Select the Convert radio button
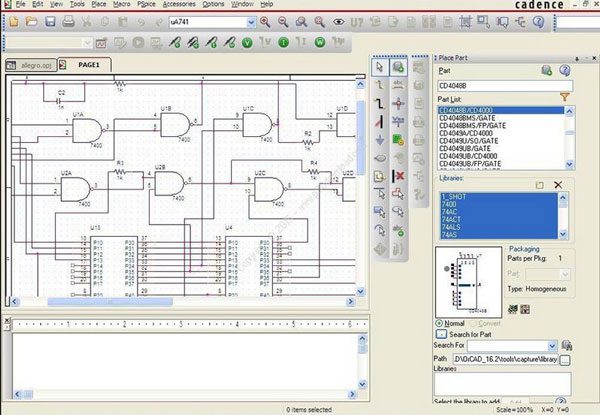 tap(474, 324)
